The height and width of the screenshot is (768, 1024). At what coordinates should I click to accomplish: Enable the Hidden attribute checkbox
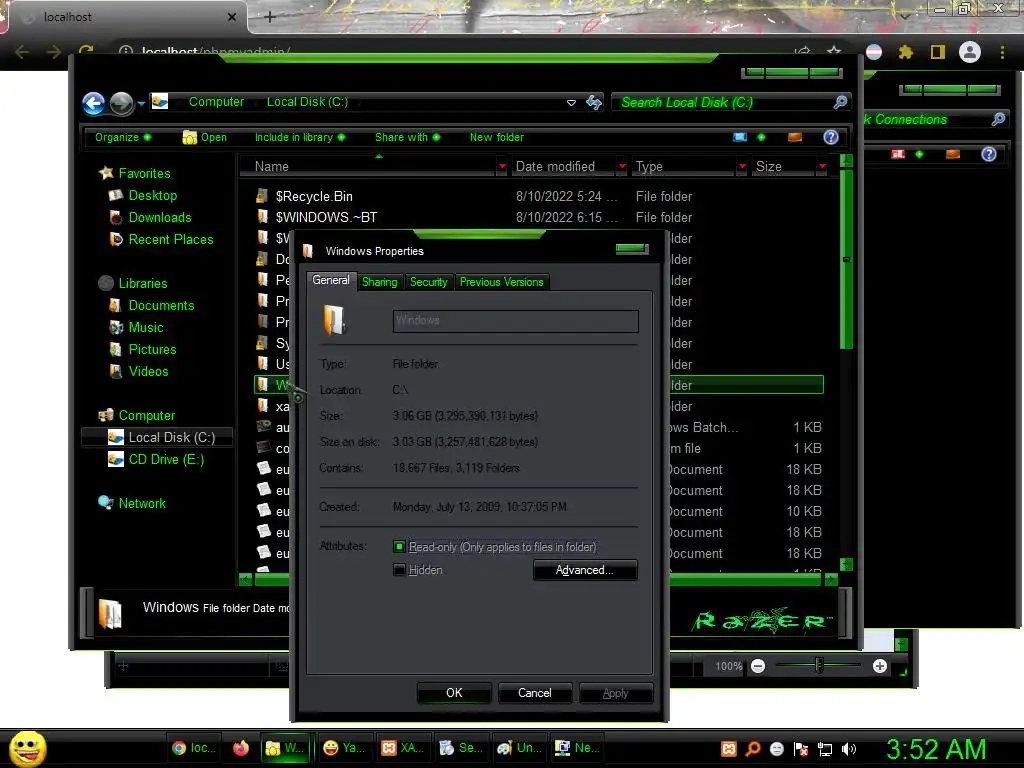pos(399,570)
